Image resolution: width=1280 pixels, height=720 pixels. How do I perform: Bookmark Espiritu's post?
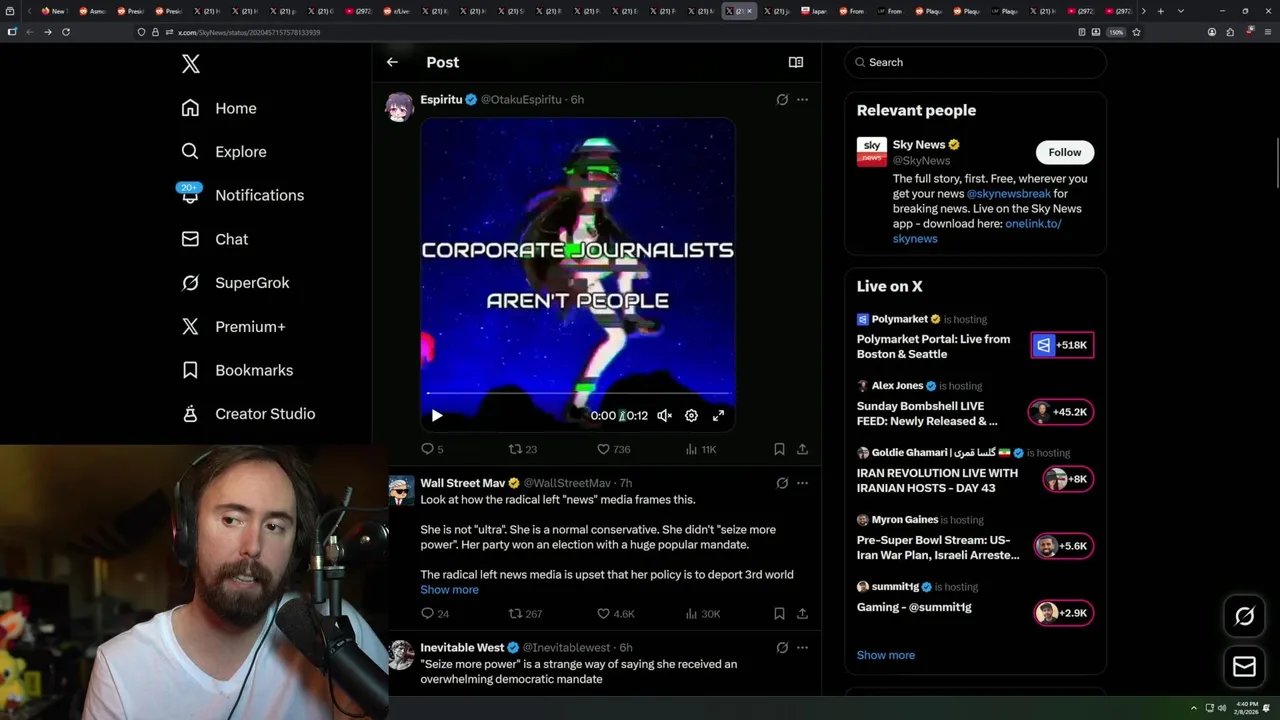(x=779, y=449)
